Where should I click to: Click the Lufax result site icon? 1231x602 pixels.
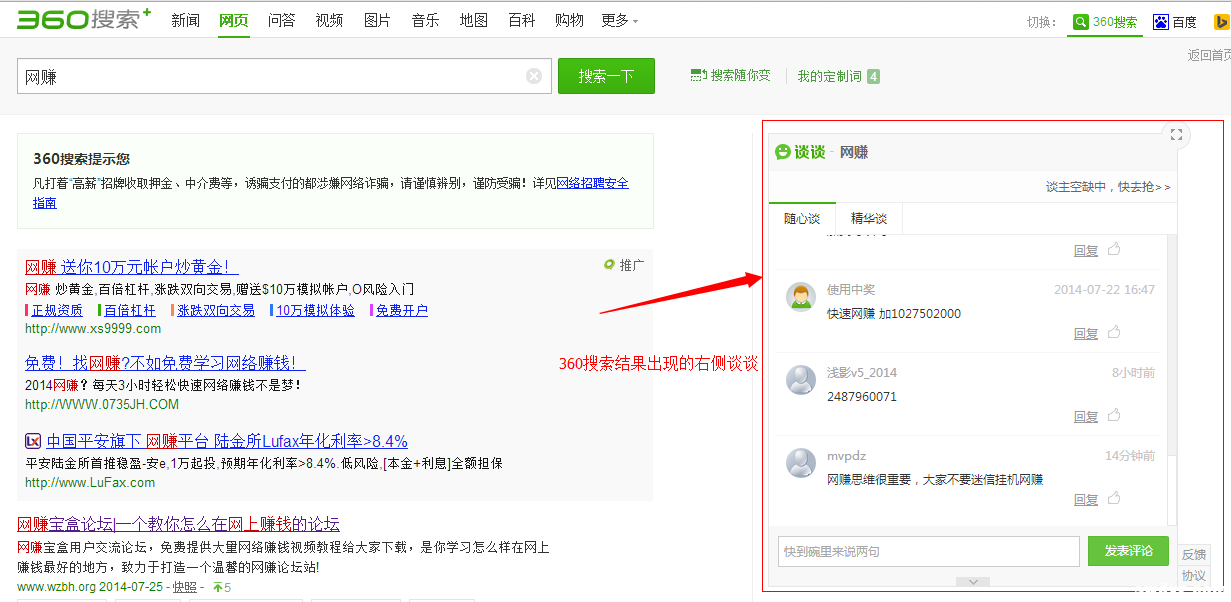point(33,441)
